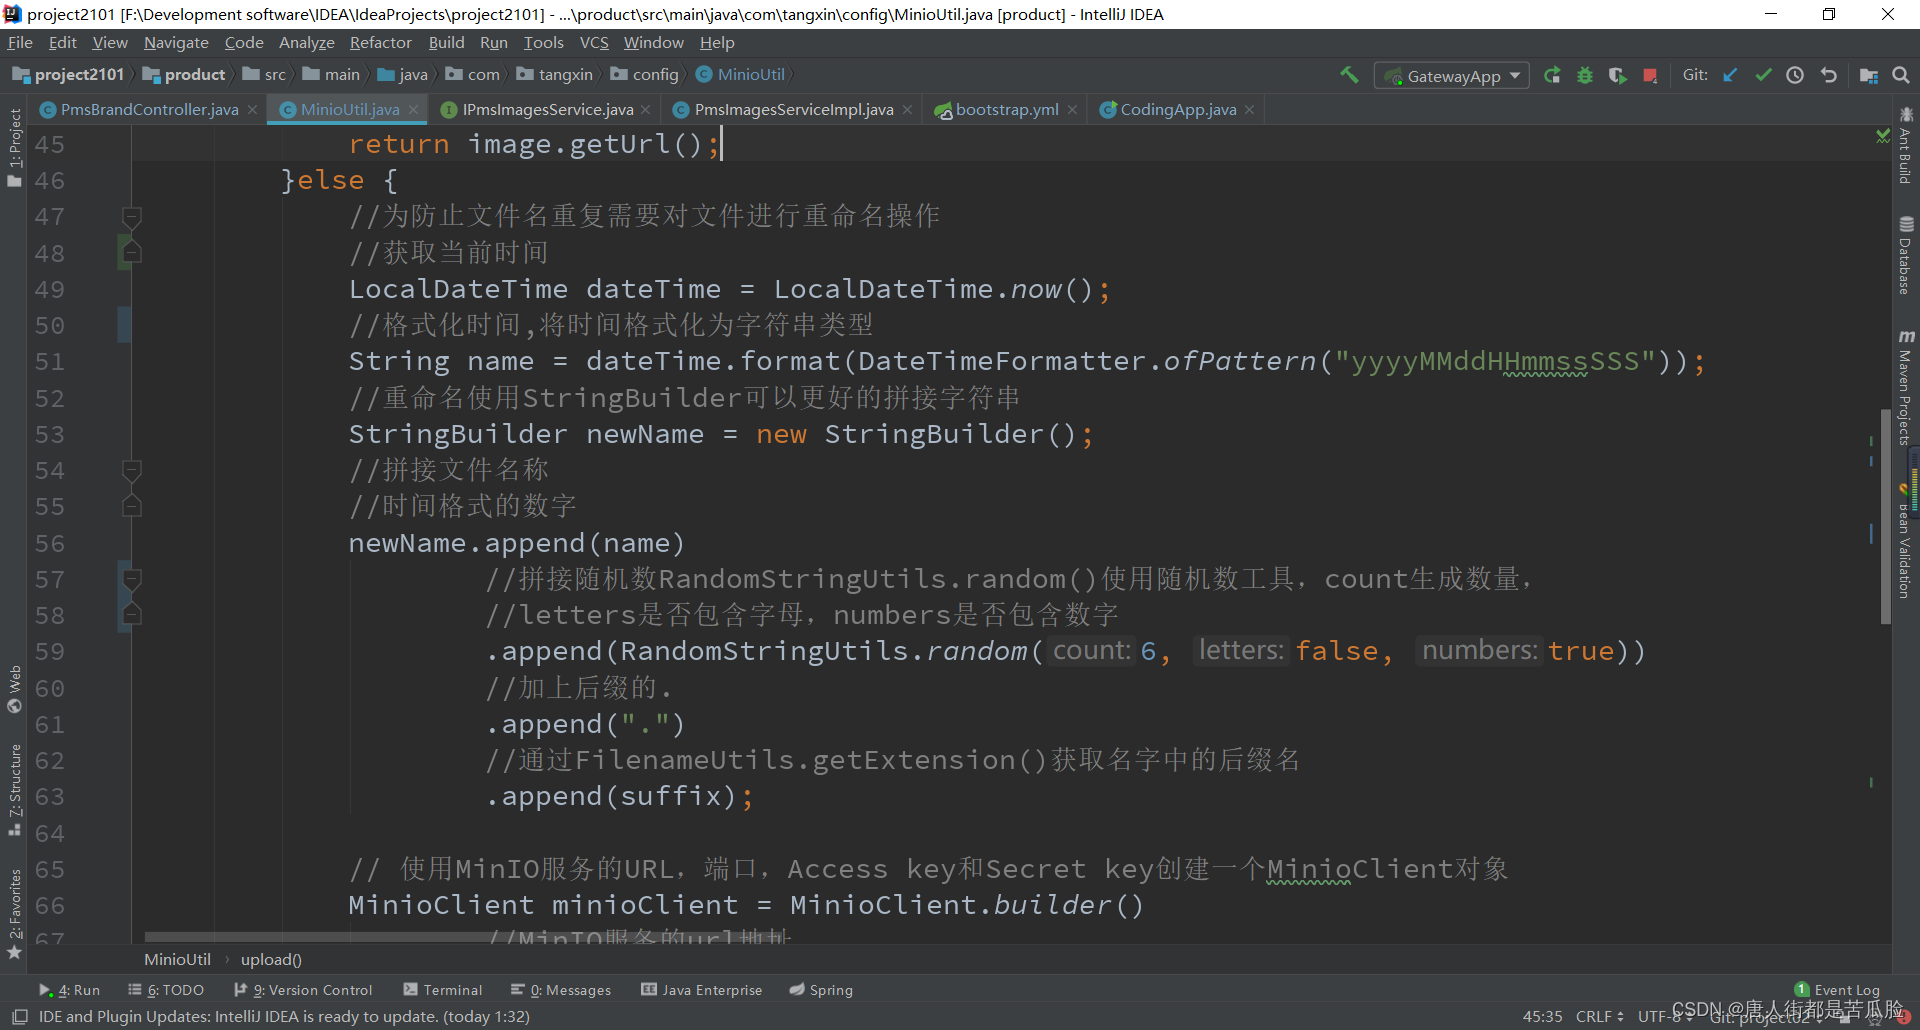1920x1030 pixels.
Task: Close the PmsBrandController.java tab
Action: coord(253,110)
